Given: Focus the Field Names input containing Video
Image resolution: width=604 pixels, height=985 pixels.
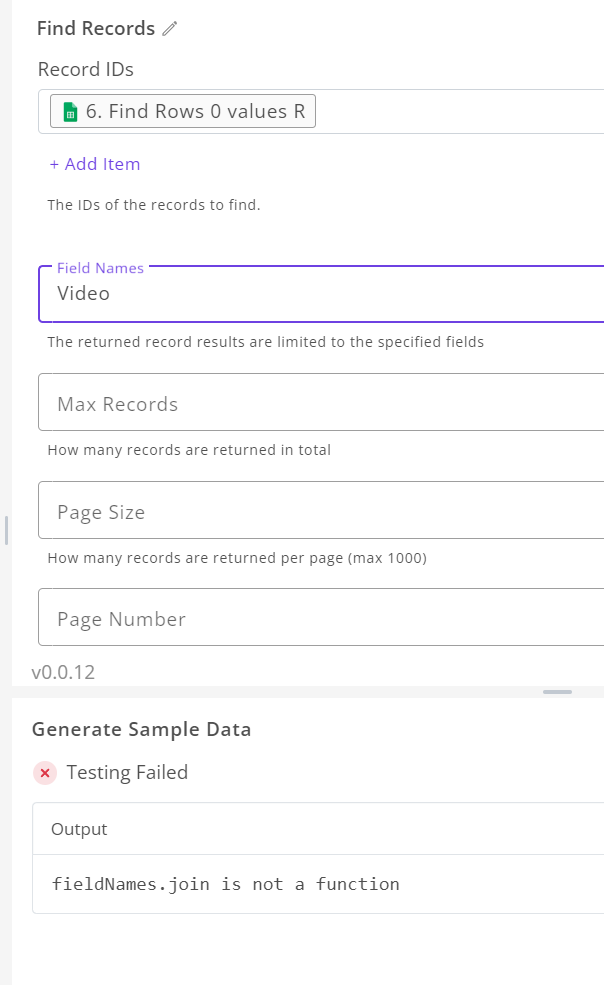Looking at the screenshot, I should (x=321, y=294).
